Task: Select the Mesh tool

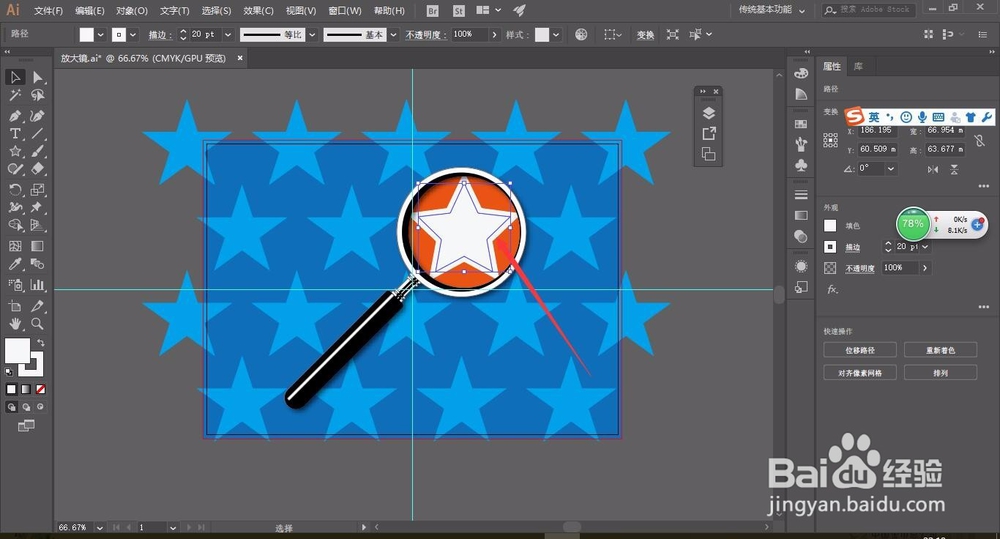Action: point(15,246)
